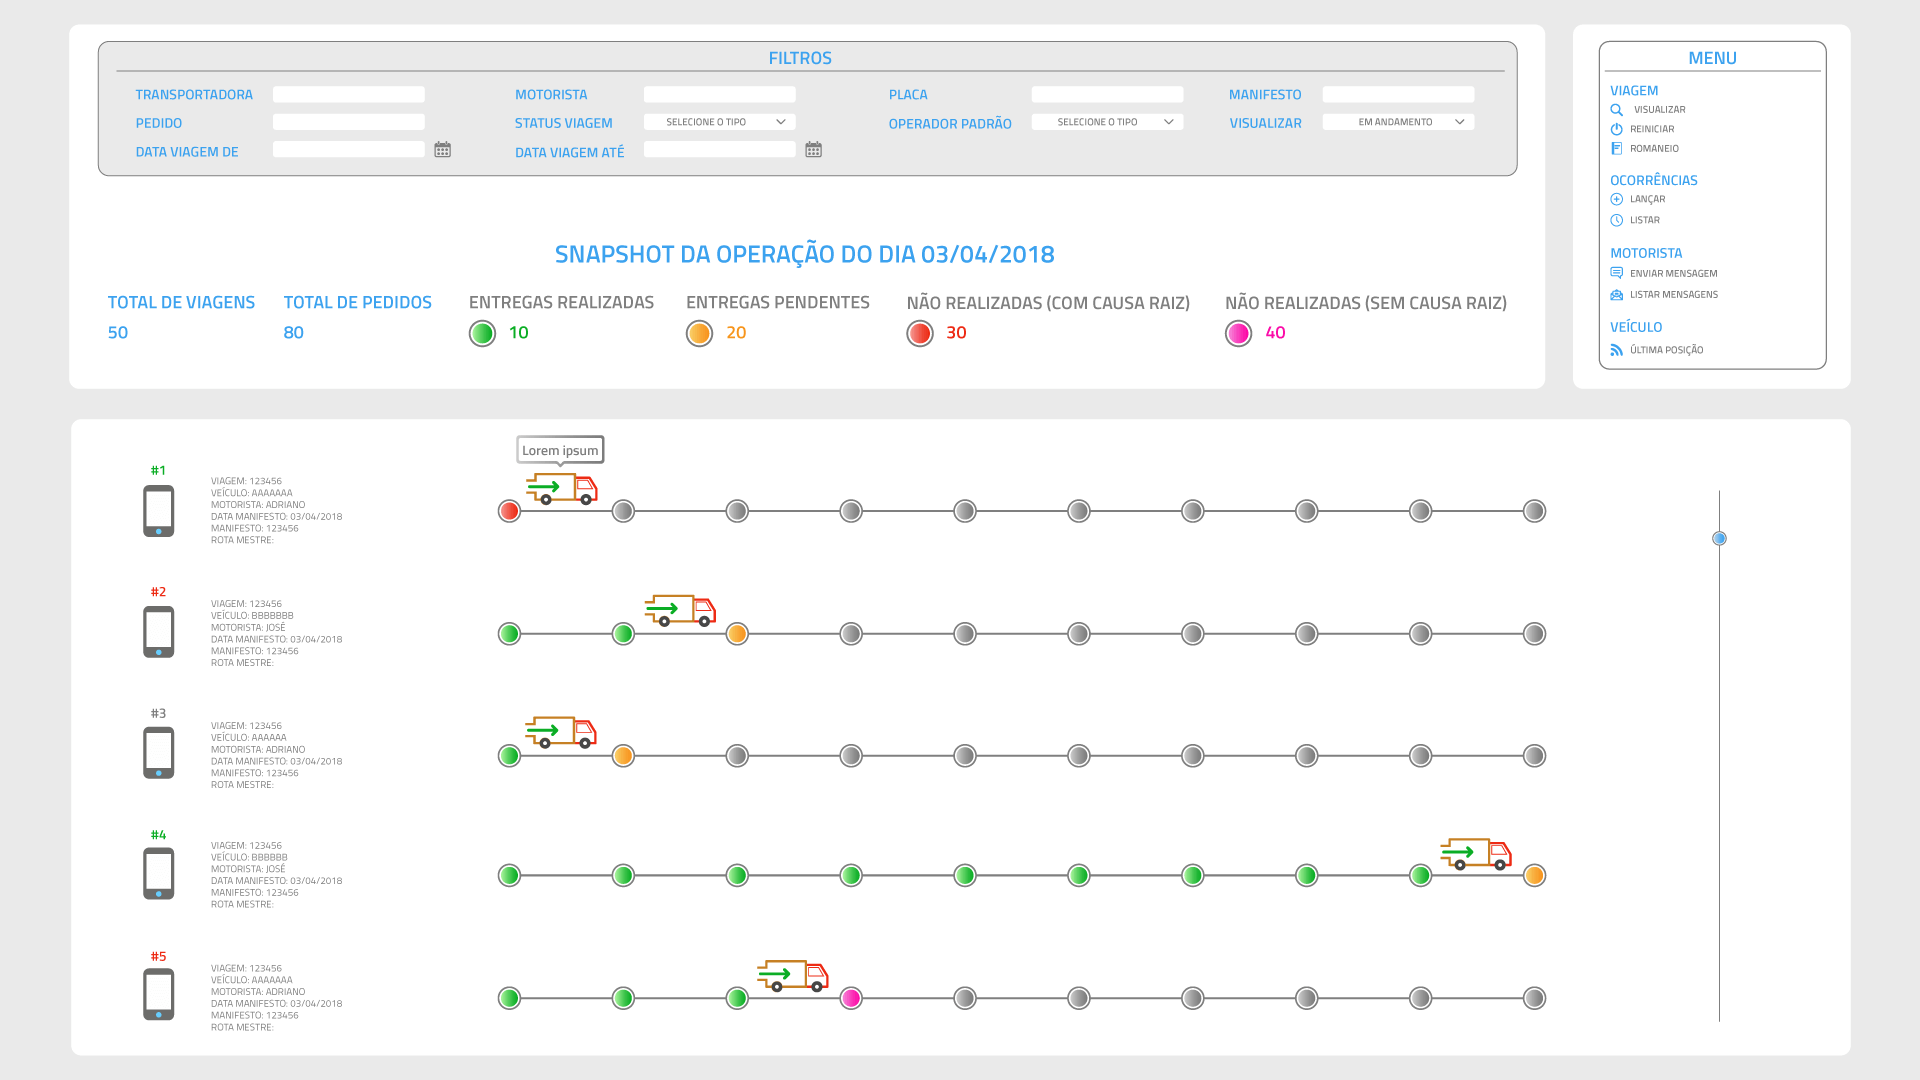This screenshot has height=1080, width=1920.
Task: Open the Data Viagem Até calendar icon
Action: tap(814, 150)
